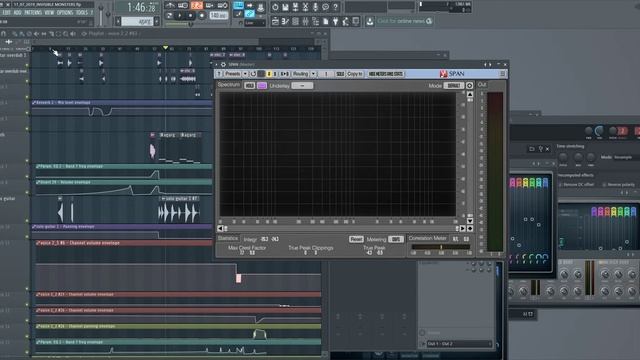Click SPAN Presets button
The height and width of the screenshot is (360, 640).
pyautogui.click(x=233, y=74)
